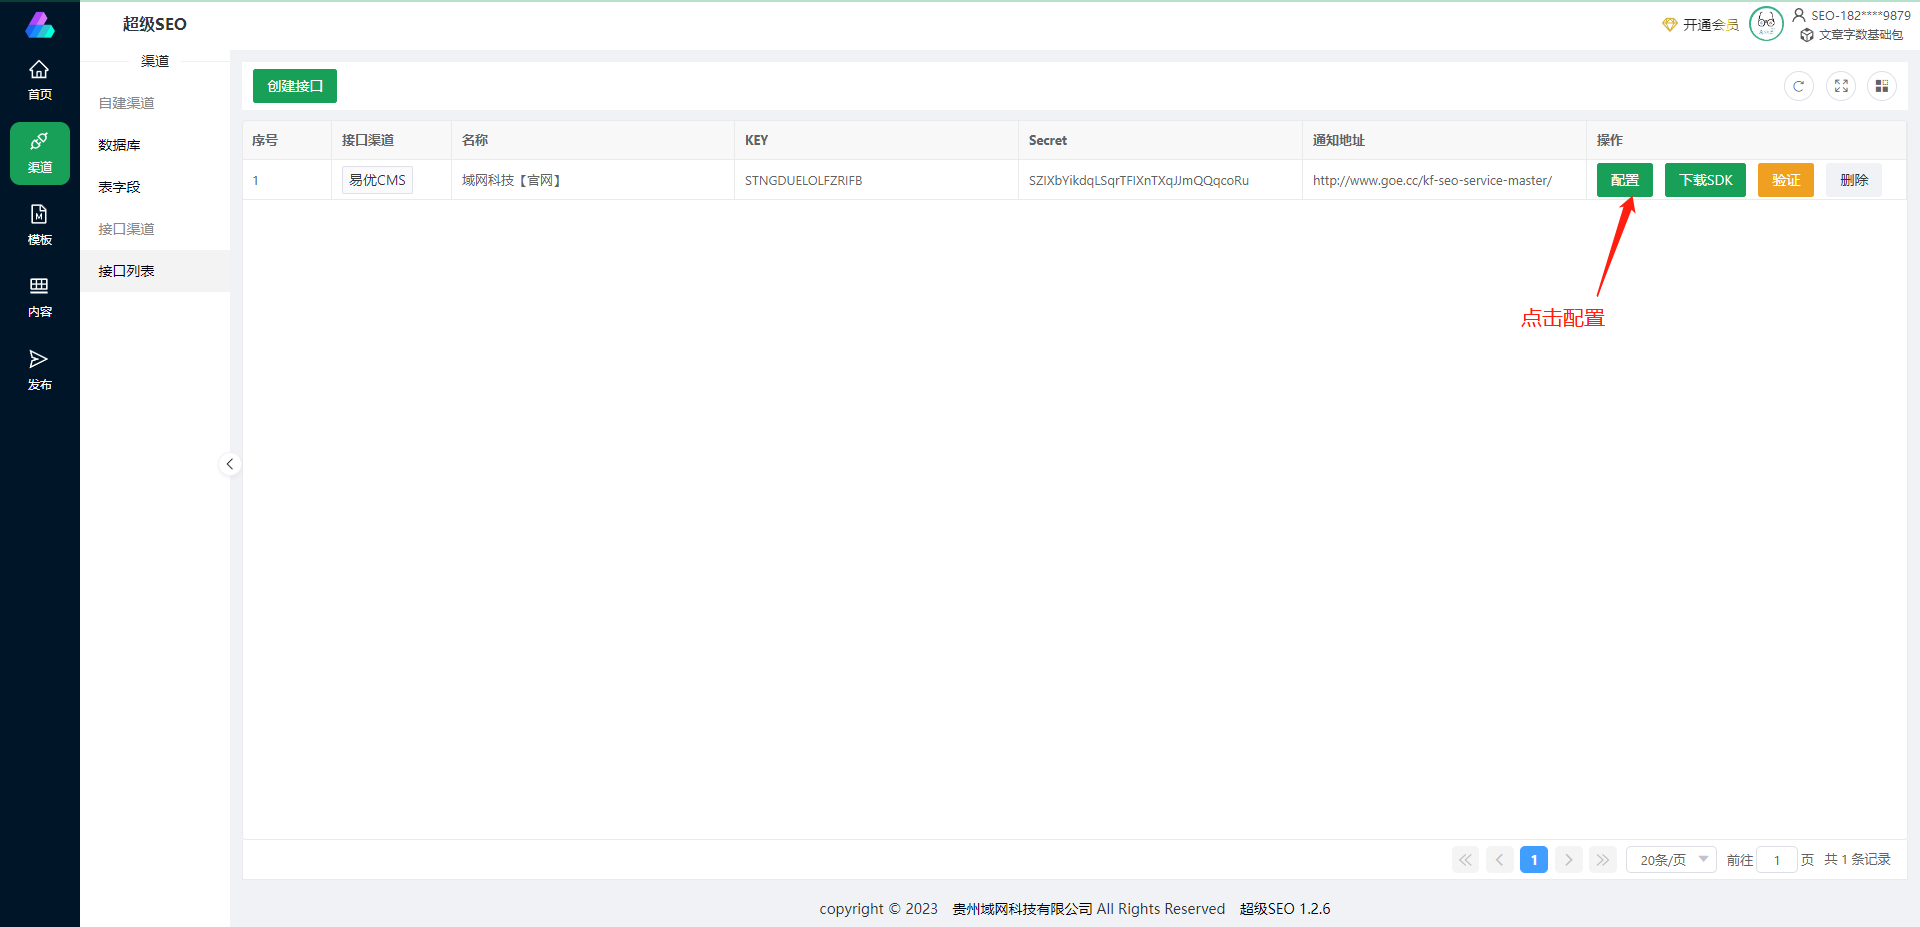1920x927 pixels.
Task: Open the 发布 publish sidebar icon
Action: (39, 370)
